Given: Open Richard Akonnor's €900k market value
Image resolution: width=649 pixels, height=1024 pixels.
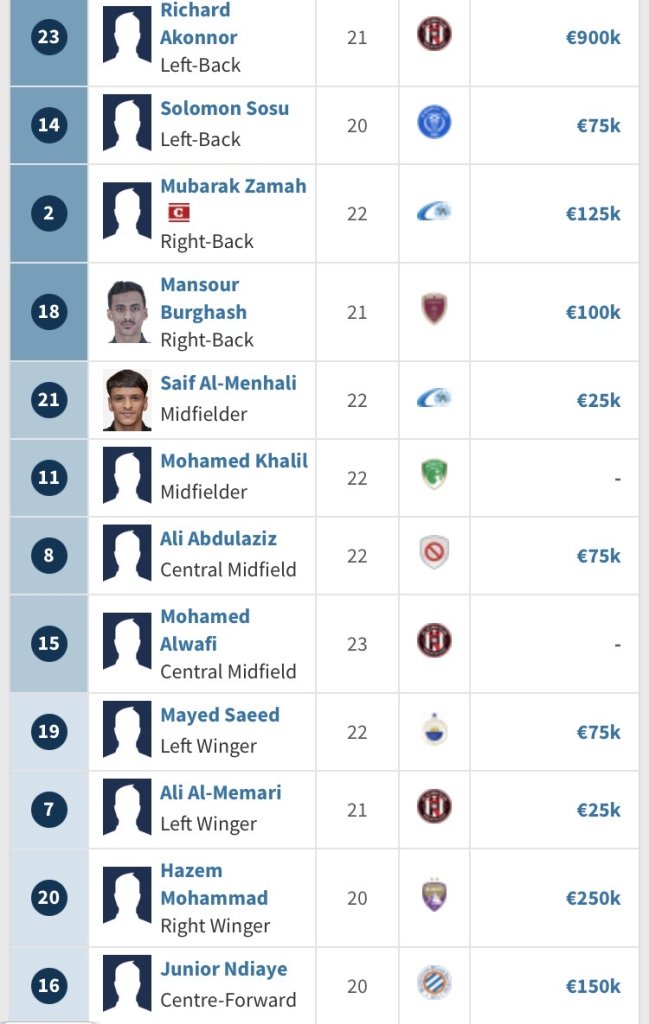Looking at the screenshot, I should (593, 38).
